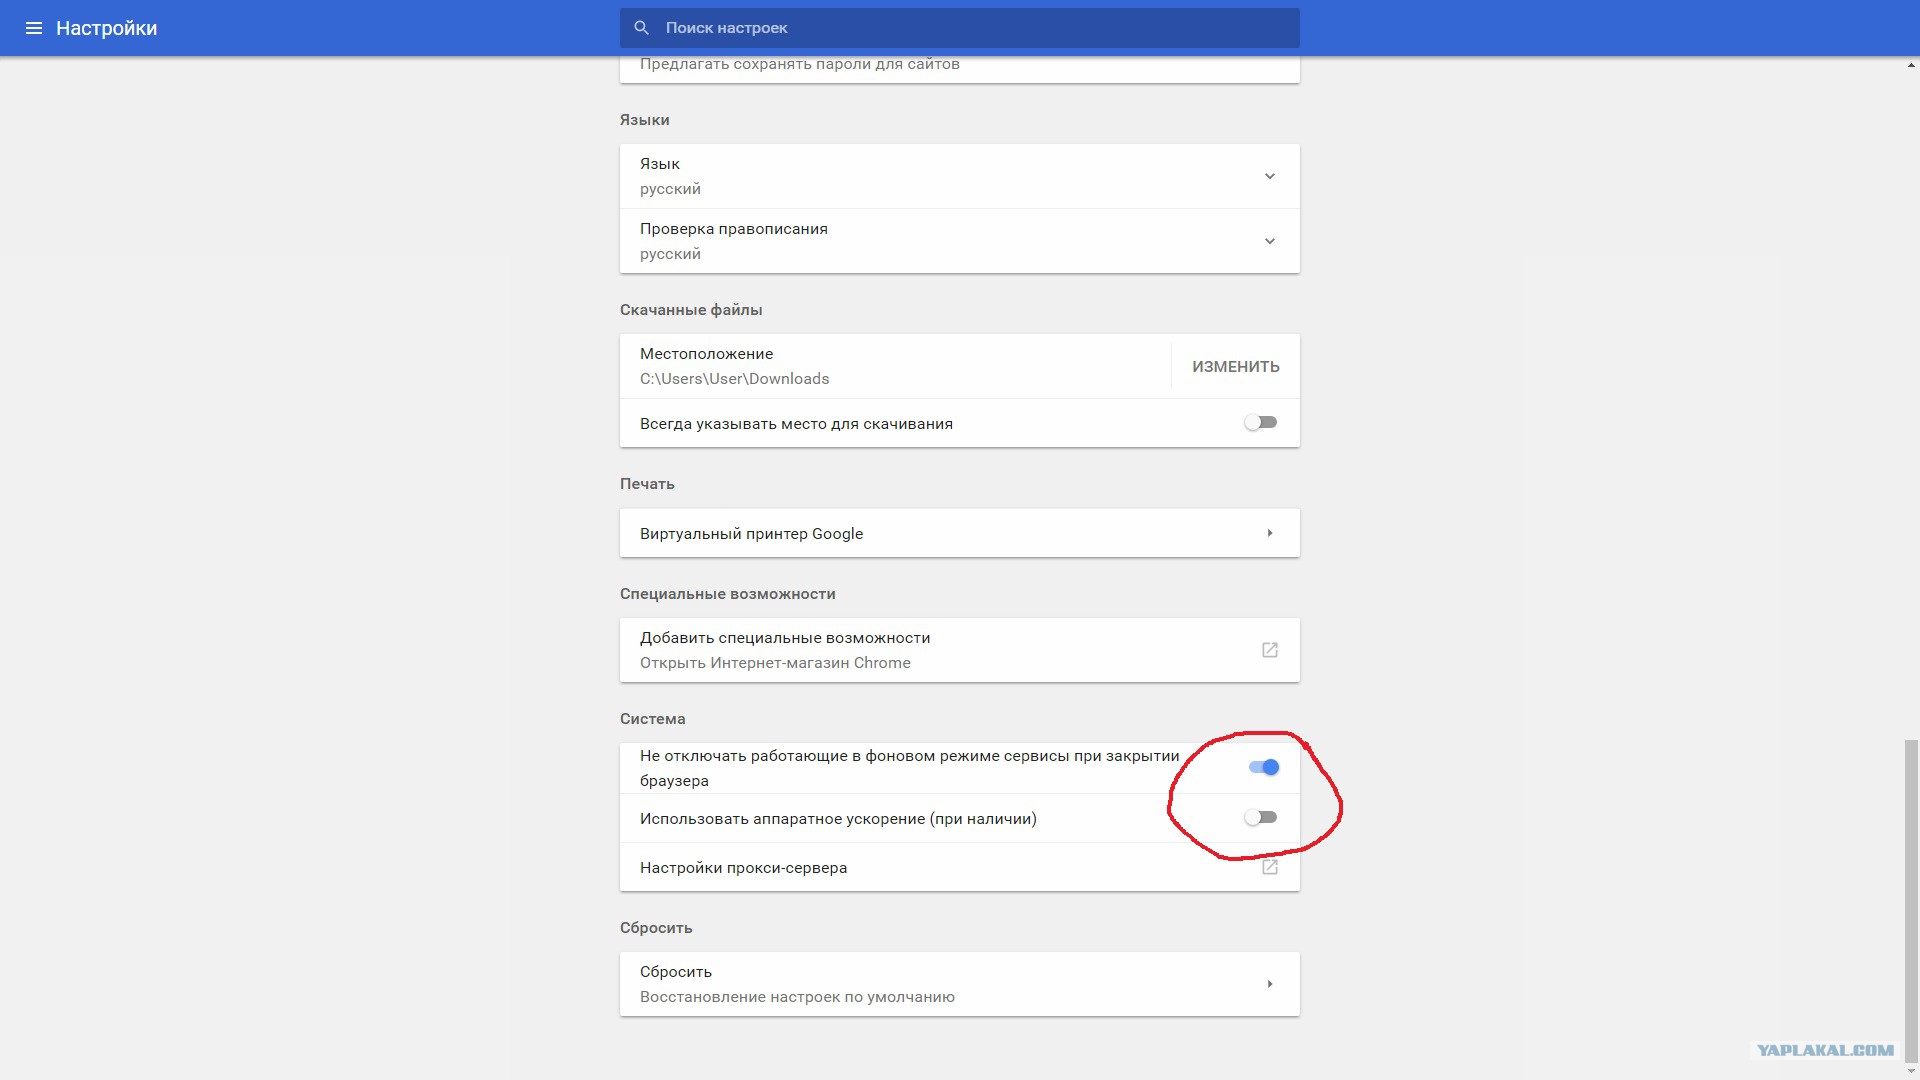
Task: Click the vertical scrollbar thumb
Action: point(1911,903)
